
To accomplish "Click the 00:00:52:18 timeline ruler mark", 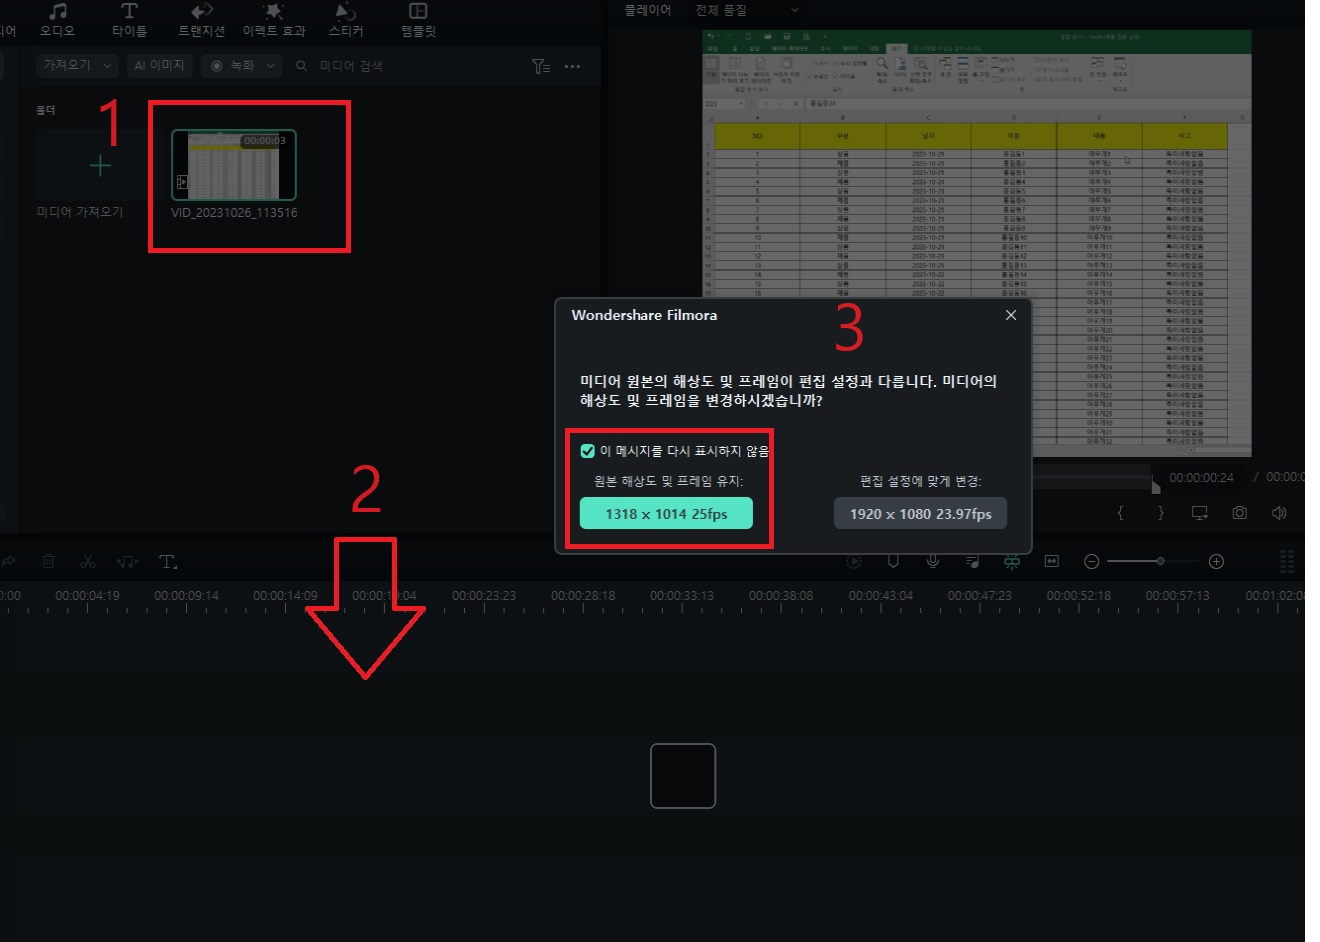I will point(1078,596).
